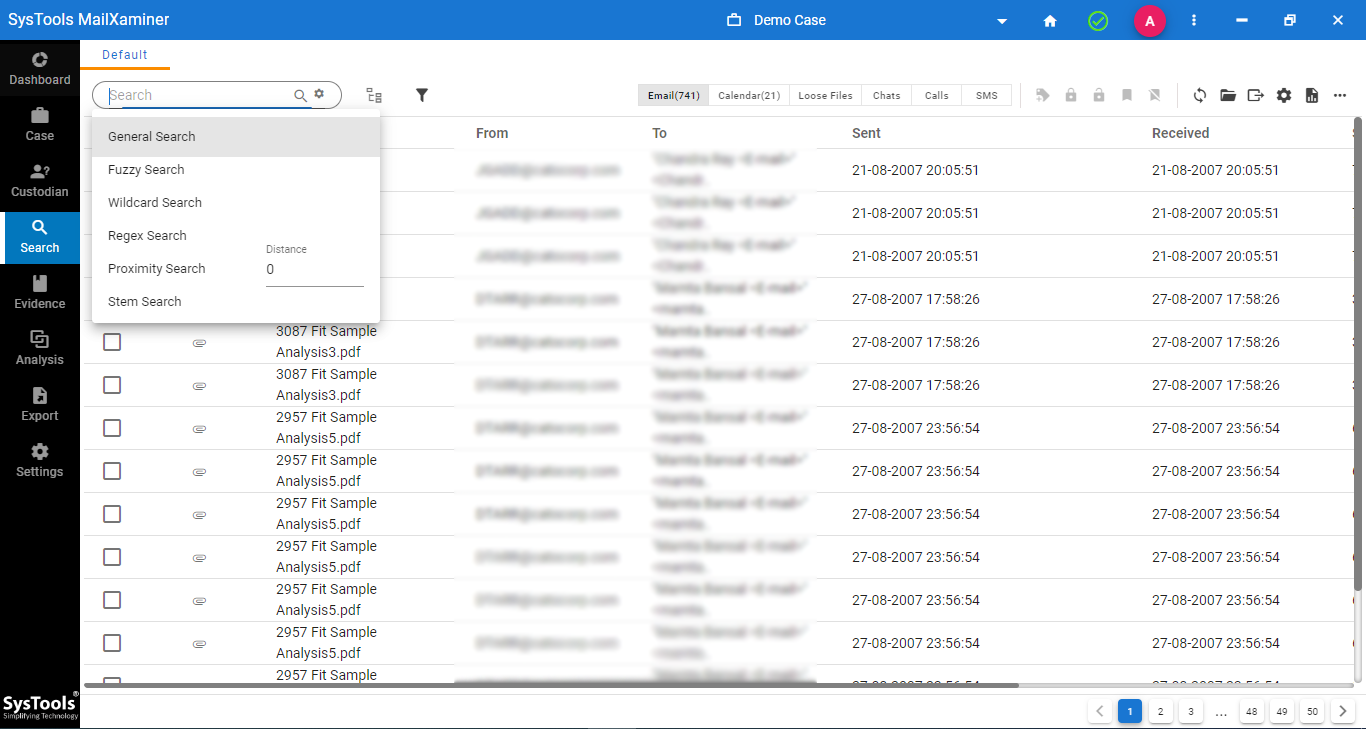Jump to page 48
The height and width of the screenshot is (729, 1366).
point(1252,712)
